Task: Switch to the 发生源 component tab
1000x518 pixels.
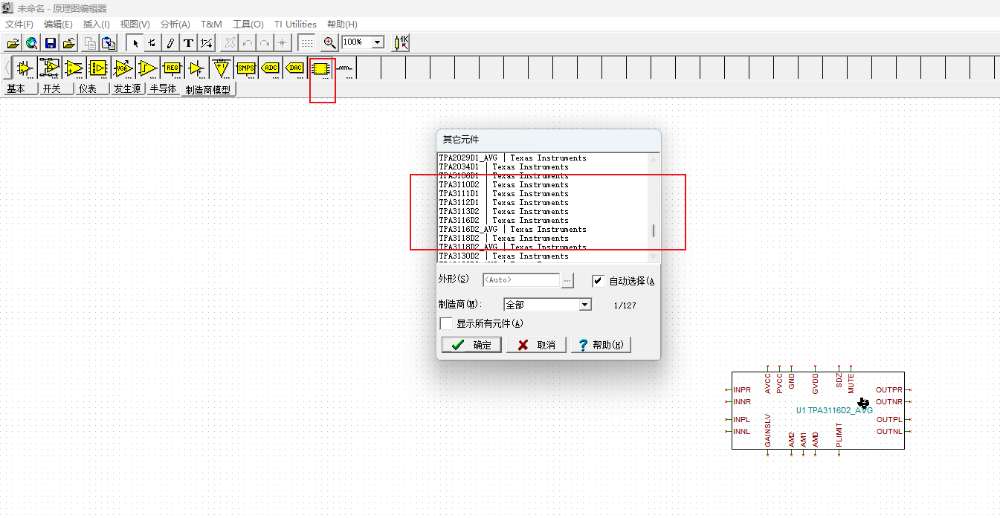Action: (127, 89)
